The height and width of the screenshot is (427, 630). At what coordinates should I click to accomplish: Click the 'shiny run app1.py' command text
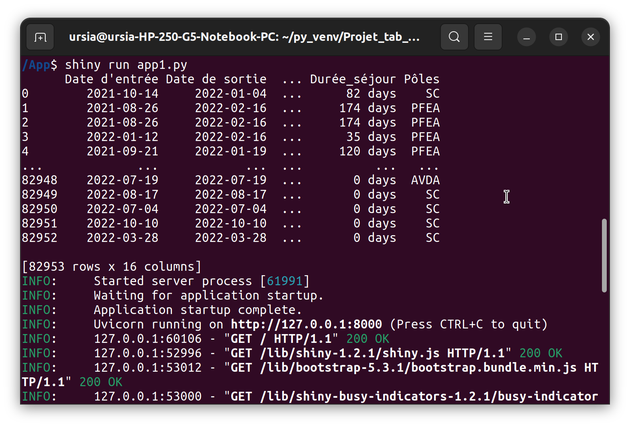[x=126, y=65]
